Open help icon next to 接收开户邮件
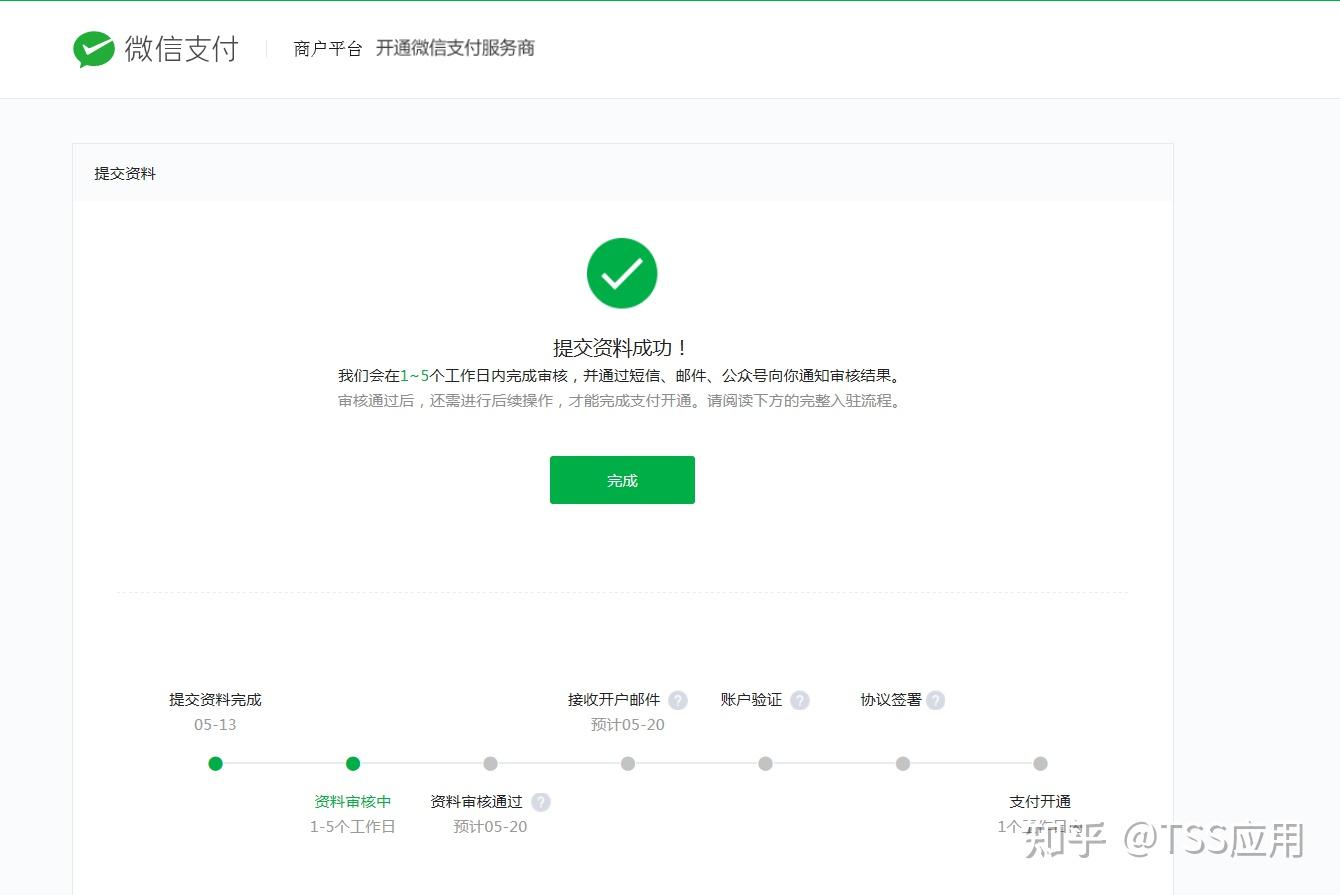This screenshot has width=1340, height=895. [678, 700]
